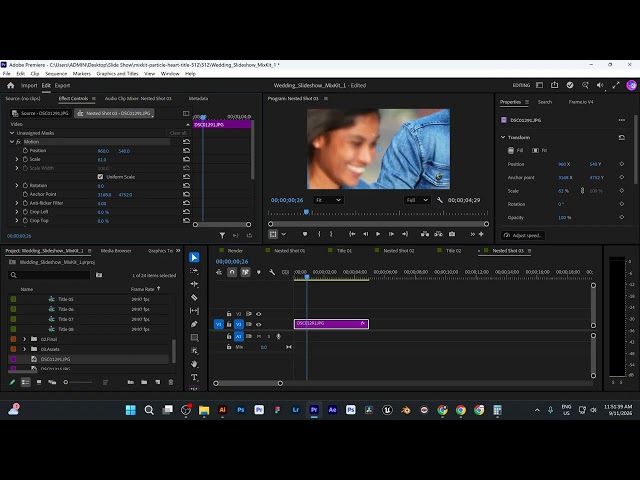Click the Clear all masks button
640x480 pixels.
[x=178, y=133]
